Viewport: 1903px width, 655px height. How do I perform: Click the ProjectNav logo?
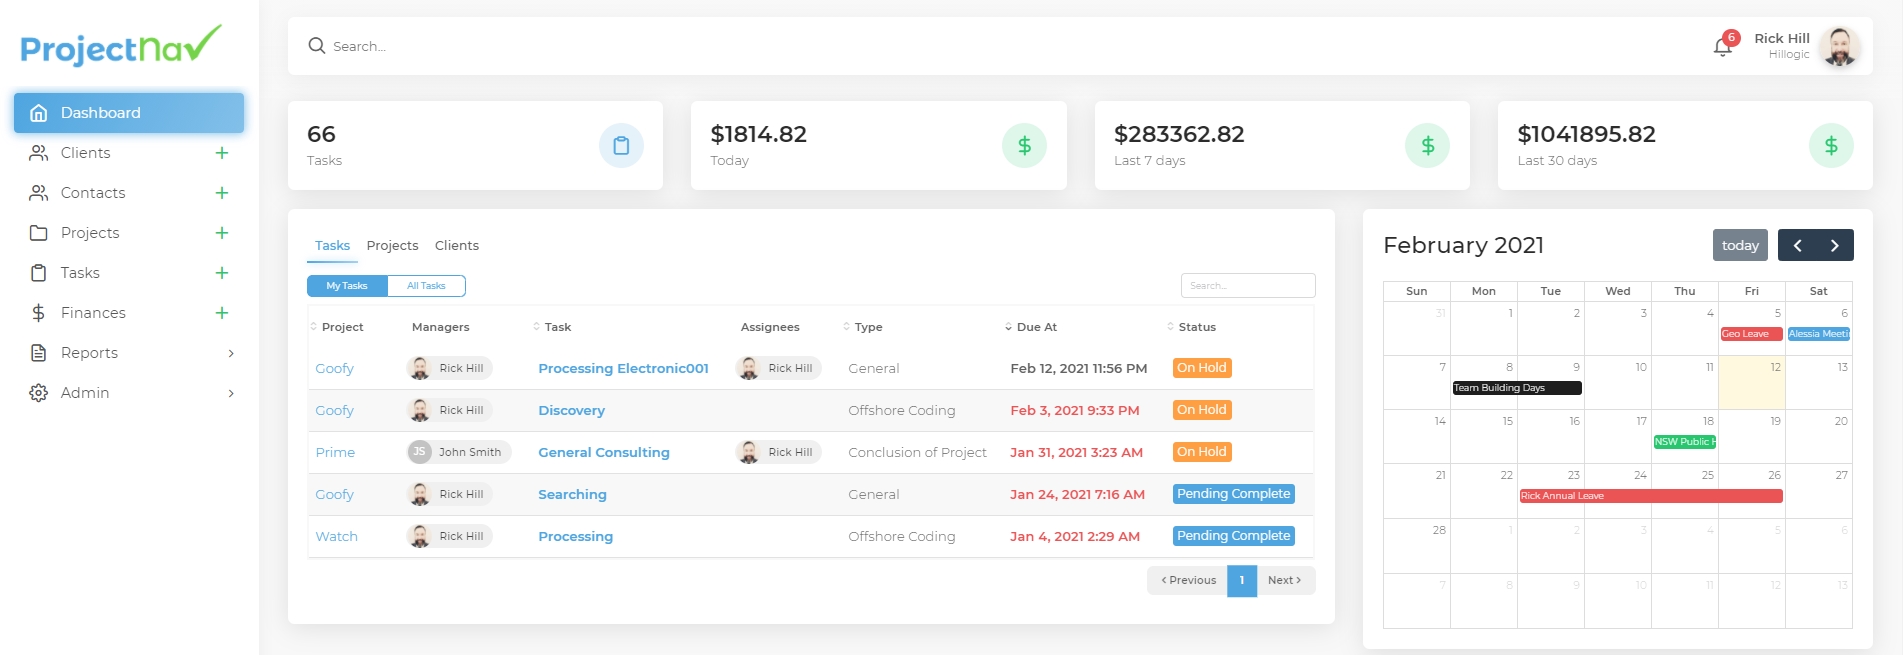click(x=121, y=46)
